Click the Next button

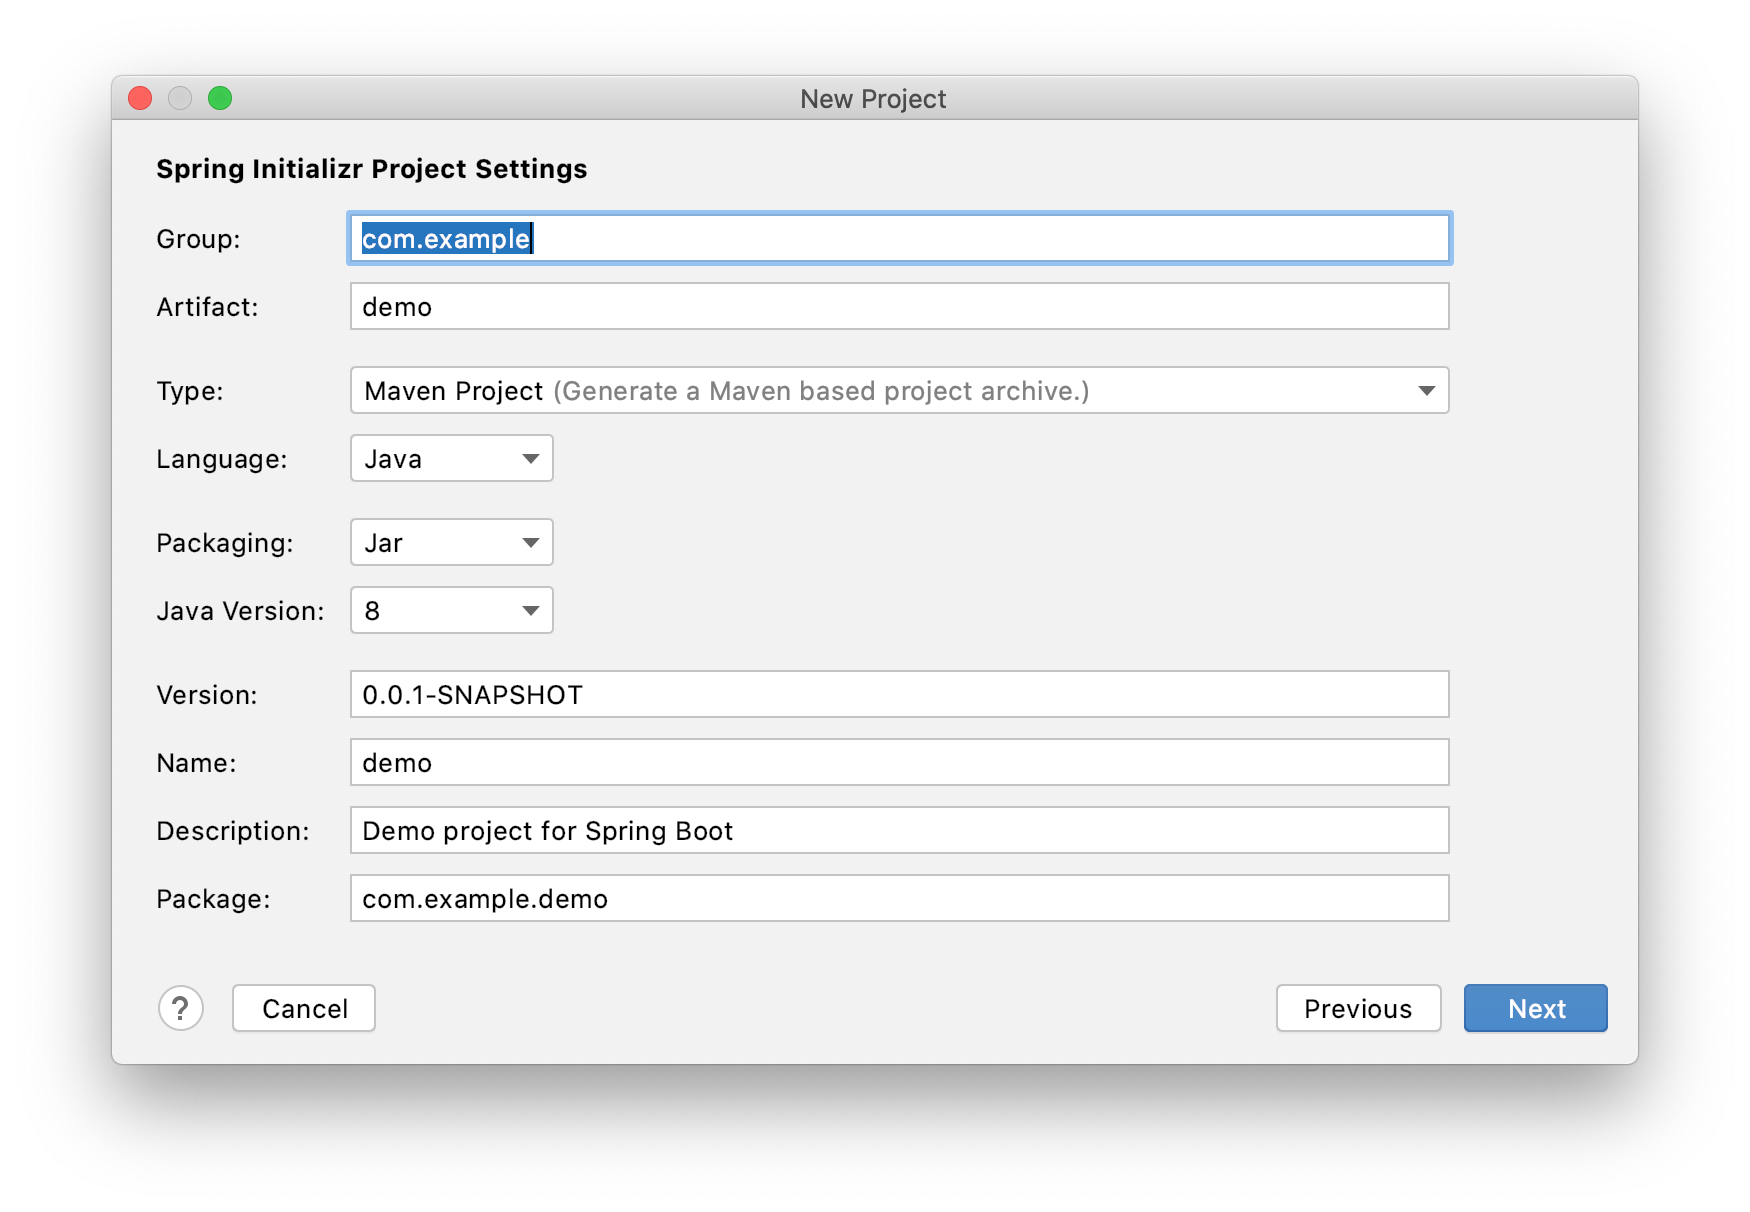click(x=1535, y=1008)
